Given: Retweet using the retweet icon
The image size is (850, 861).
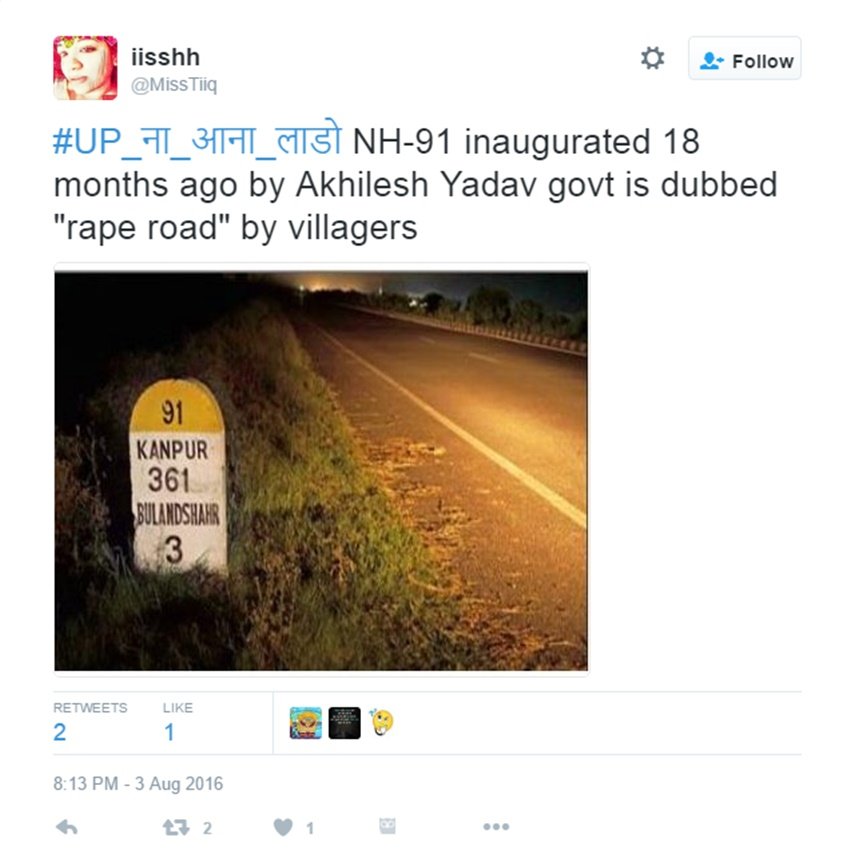Looking at the screenshot, I should pyautogui.click(x=176, y=828).
